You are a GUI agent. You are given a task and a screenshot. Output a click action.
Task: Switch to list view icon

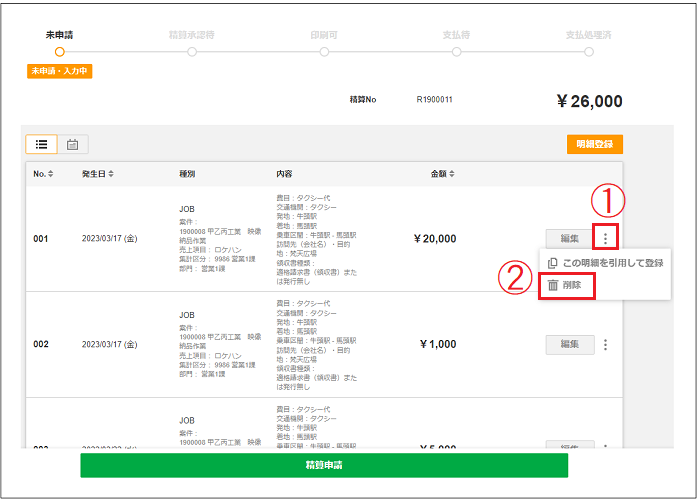[x=42, y=144]
